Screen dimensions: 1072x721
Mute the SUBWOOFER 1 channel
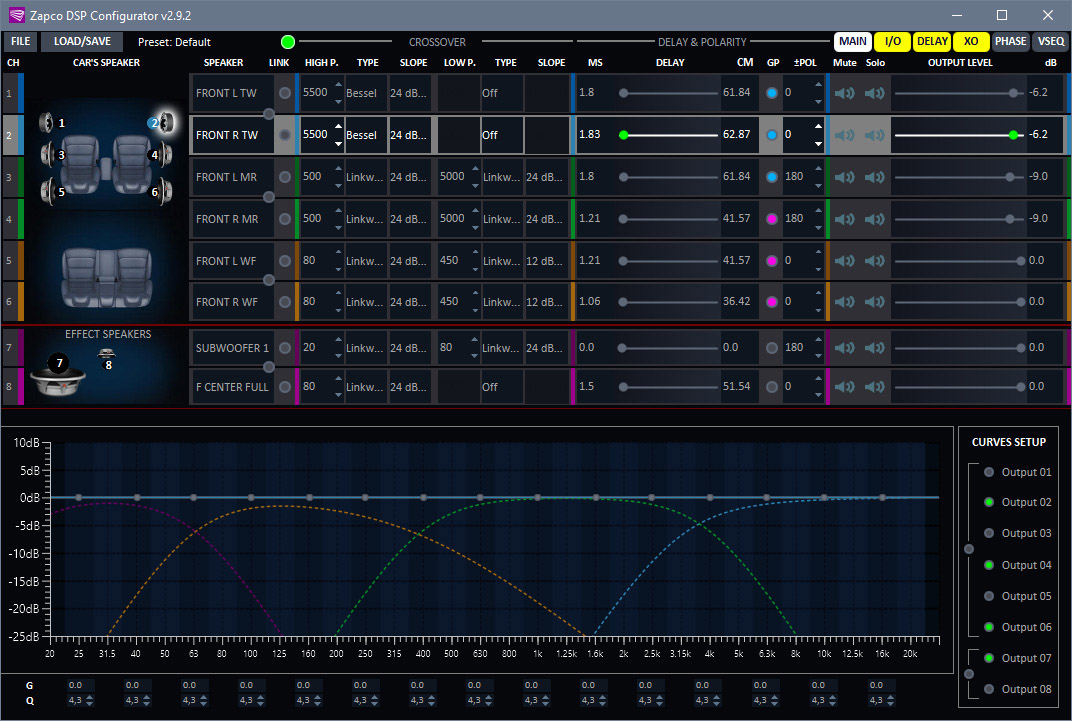coord(844,348)
